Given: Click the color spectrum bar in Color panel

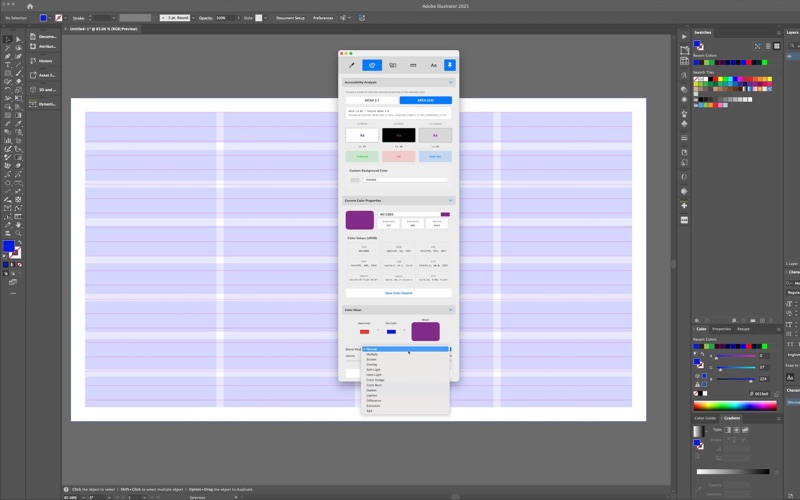Looking at the screenshot, I should [x=735, y=406].
